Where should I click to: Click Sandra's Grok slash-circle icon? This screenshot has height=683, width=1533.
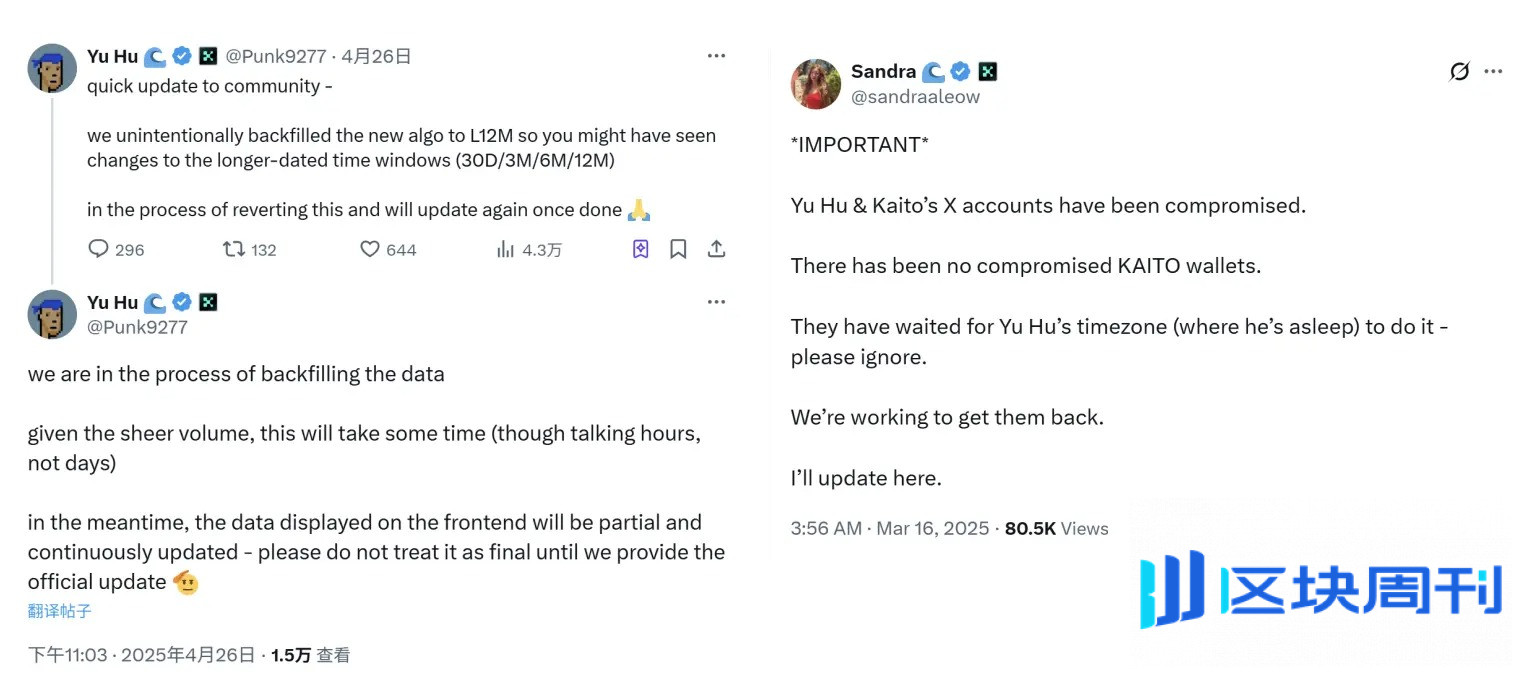tap(1460, 72)
